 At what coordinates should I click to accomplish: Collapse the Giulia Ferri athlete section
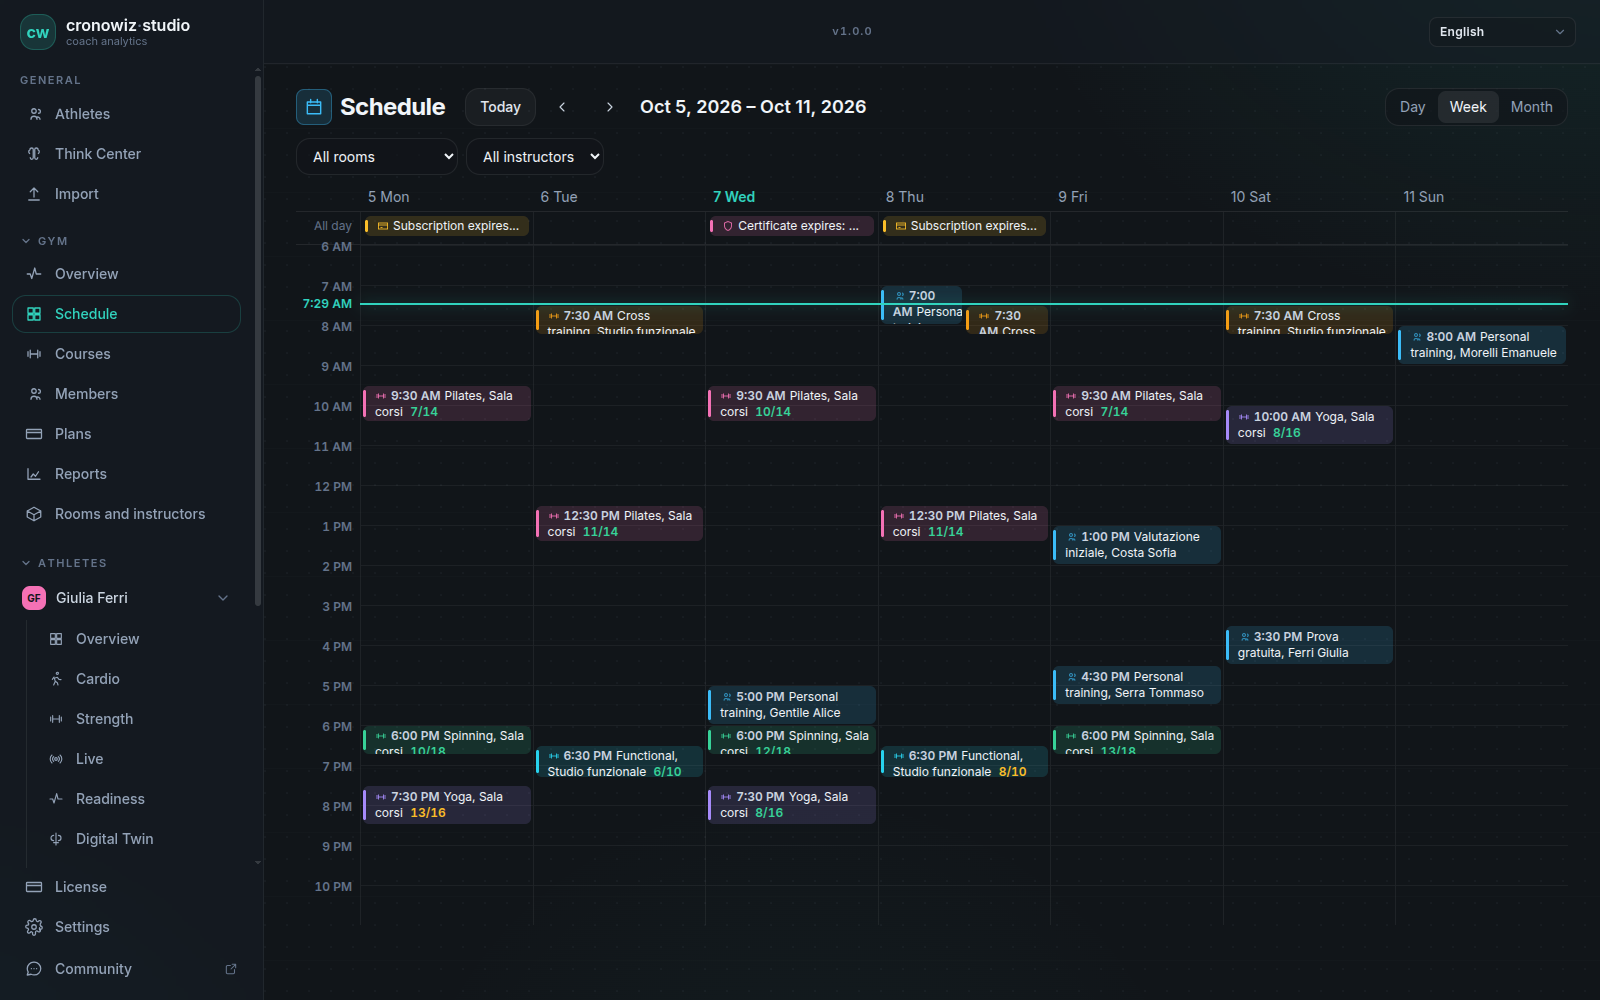click(x=223, y=598)
